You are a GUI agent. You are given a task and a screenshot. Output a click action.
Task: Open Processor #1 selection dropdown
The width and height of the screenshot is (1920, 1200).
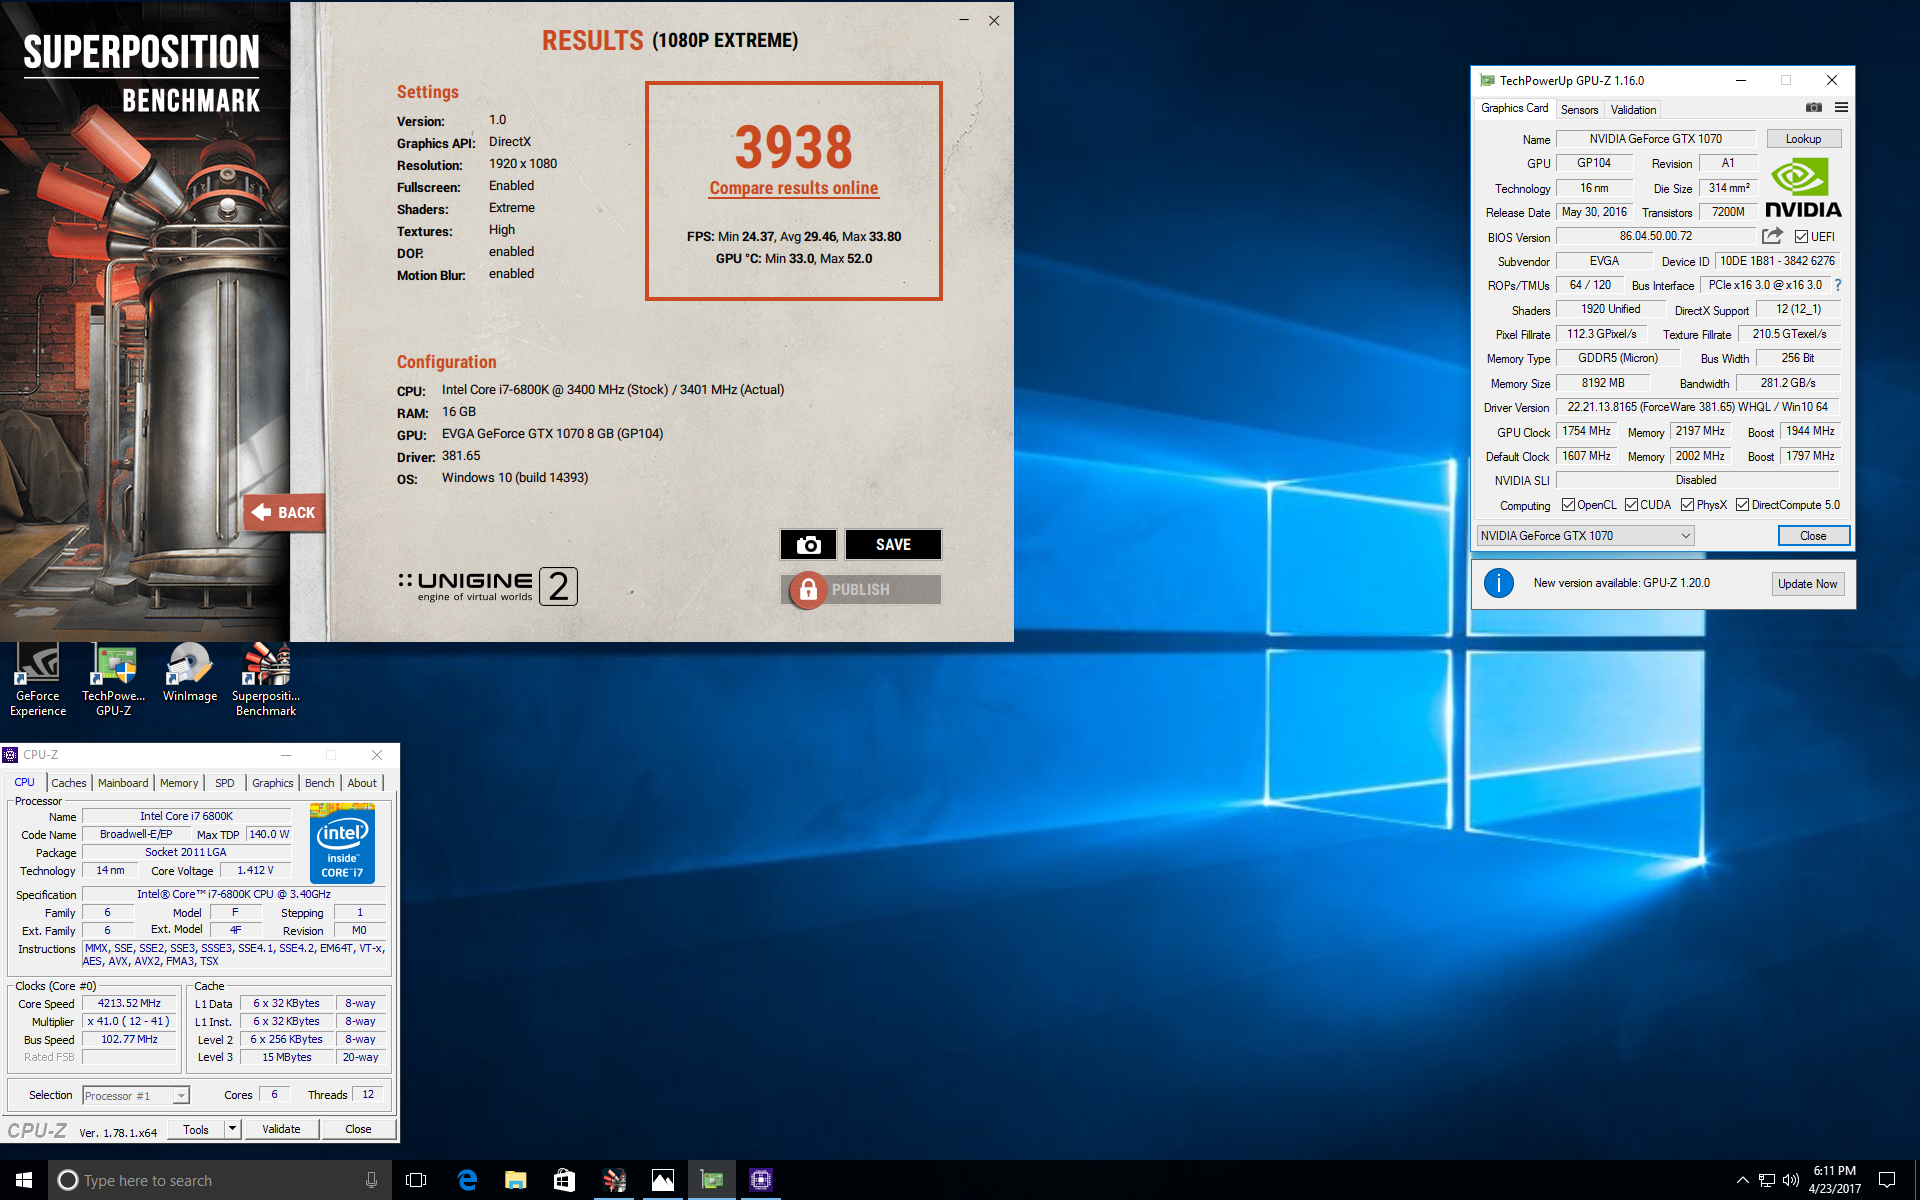coord(136,1095)
